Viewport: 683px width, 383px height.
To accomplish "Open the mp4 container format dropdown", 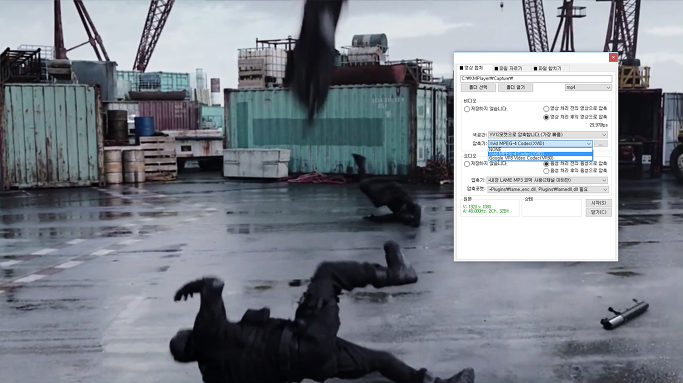I will 588,88.
